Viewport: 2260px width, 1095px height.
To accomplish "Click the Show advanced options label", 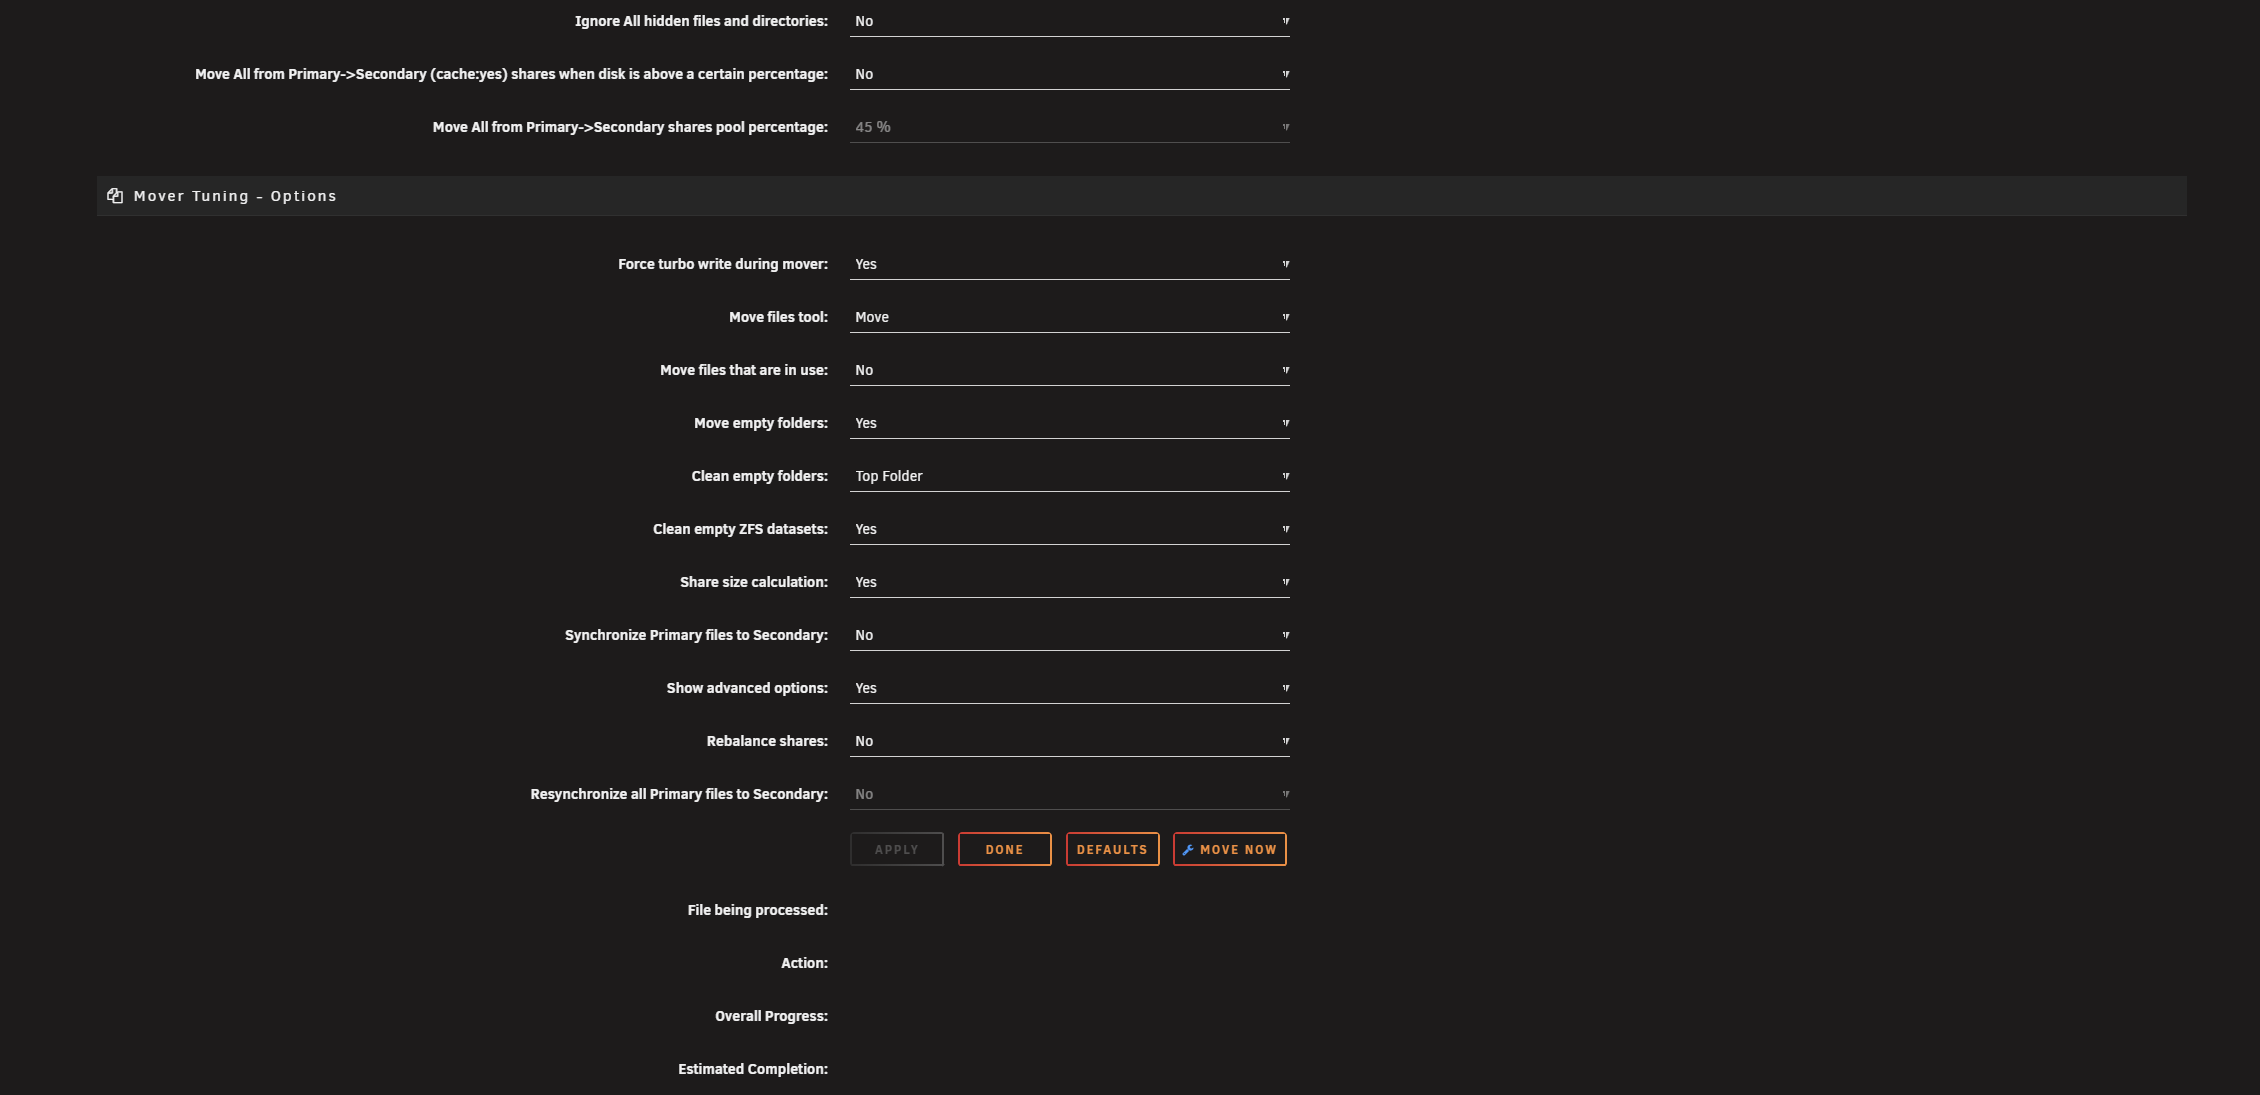I will (747, 688).
